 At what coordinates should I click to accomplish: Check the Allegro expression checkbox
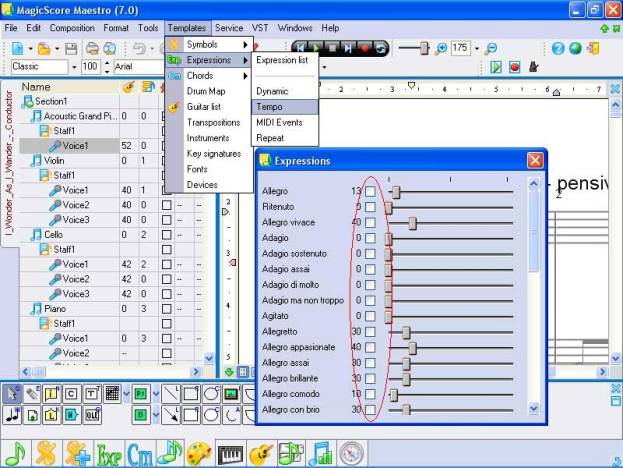[370, 191]
